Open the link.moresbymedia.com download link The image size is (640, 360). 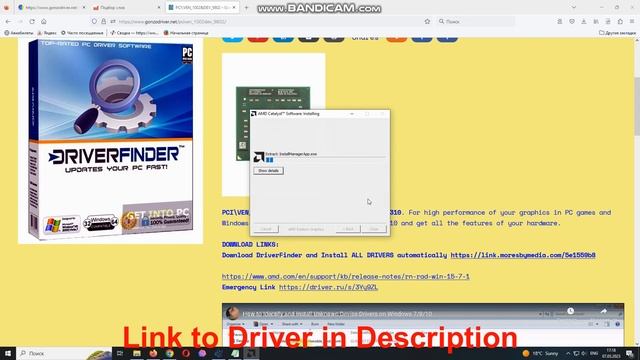pyautogui.click(x=523, y=255)
